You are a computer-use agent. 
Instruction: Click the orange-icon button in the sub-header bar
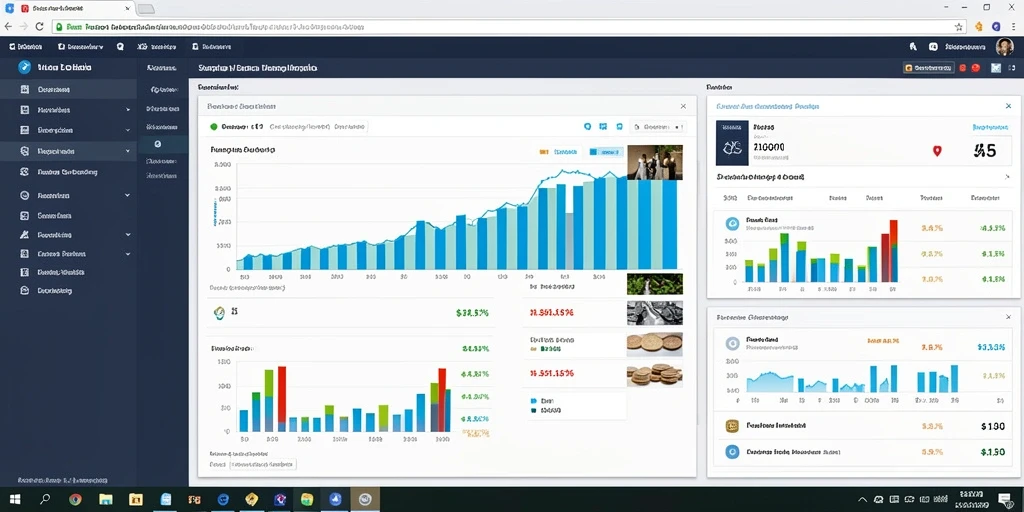pyautogui.click(x=928, y=67)
